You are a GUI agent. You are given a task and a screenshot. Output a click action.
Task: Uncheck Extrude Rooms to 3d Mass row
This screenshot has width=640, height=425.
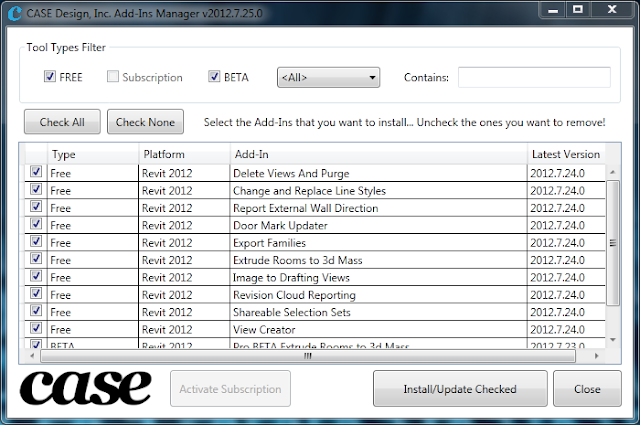[36, 258]
